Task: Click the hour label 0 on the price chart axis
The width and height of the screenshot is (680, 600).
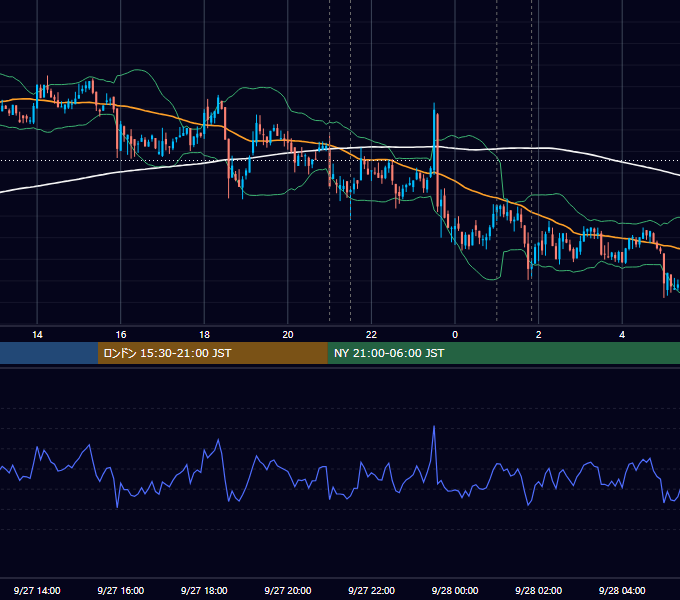Action: (x=455, y=335)
